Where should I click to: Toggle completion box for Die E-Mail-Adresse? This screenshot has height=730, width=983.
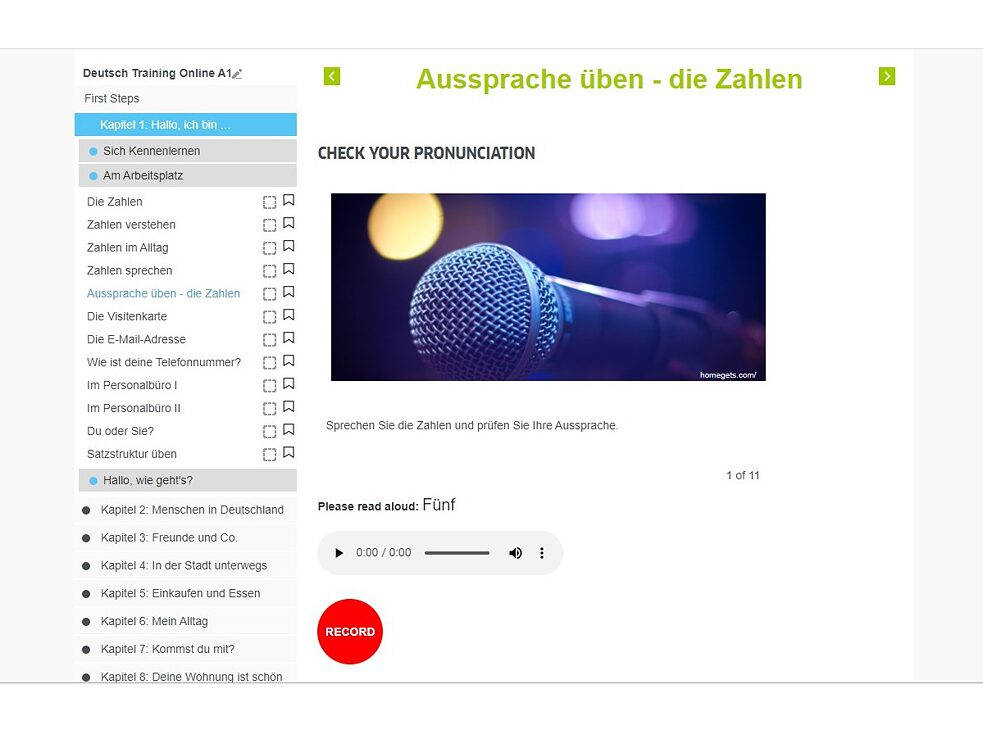(x=269, y=340)
